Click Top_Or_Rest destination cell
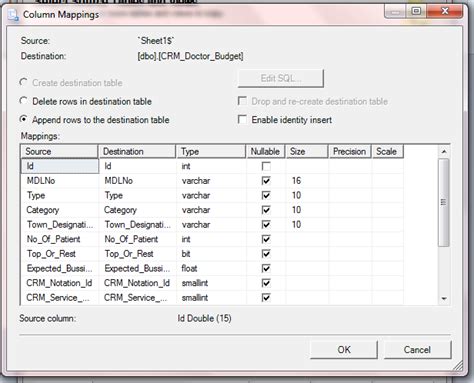This screenshot has height=383, width=474. (x=138, y=254)
